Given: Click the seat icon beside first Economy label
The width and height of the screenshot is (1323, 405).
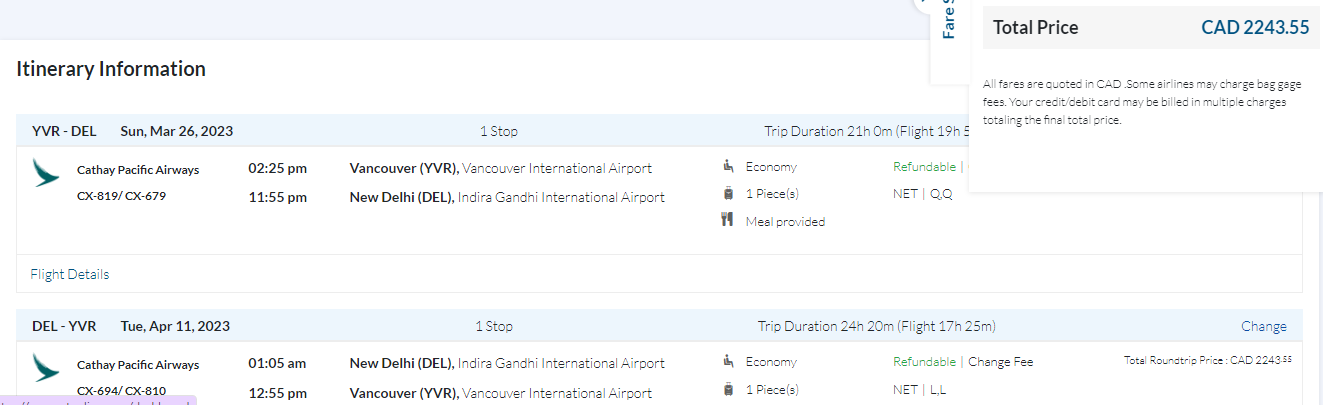Looking at the screenshot, I should pos(728,167).
